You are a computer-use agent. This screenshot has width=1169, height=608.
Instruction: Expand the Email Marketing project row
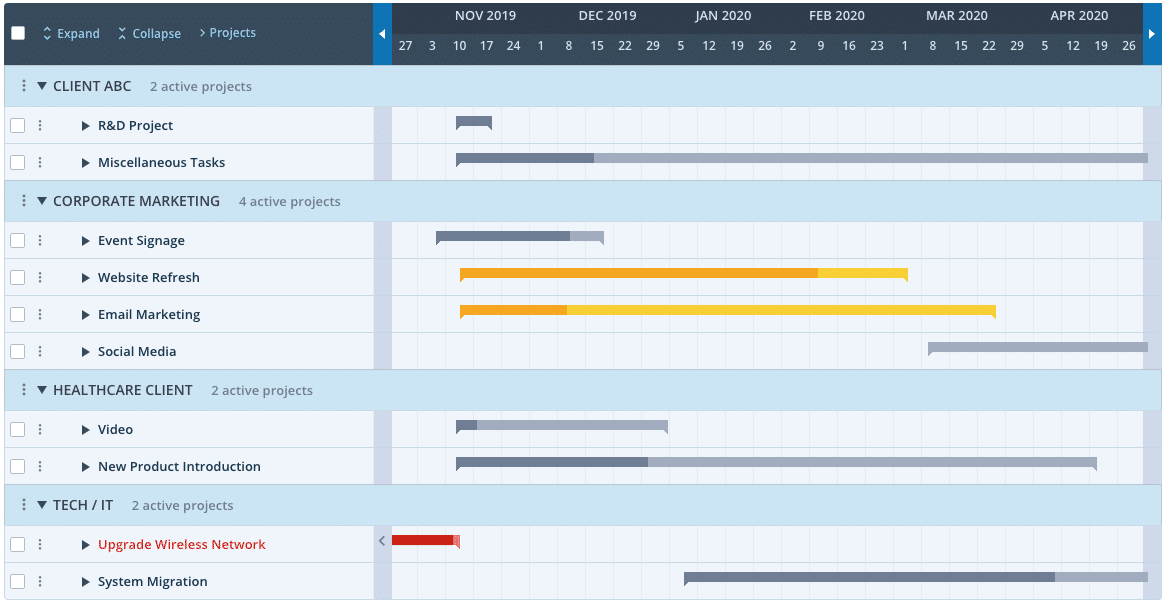coord(86,315)
